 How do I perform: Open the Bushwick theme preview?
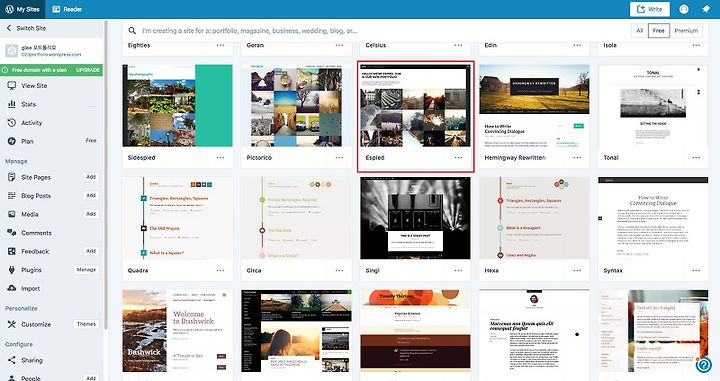pyautogui.click(x=177, y=331)
